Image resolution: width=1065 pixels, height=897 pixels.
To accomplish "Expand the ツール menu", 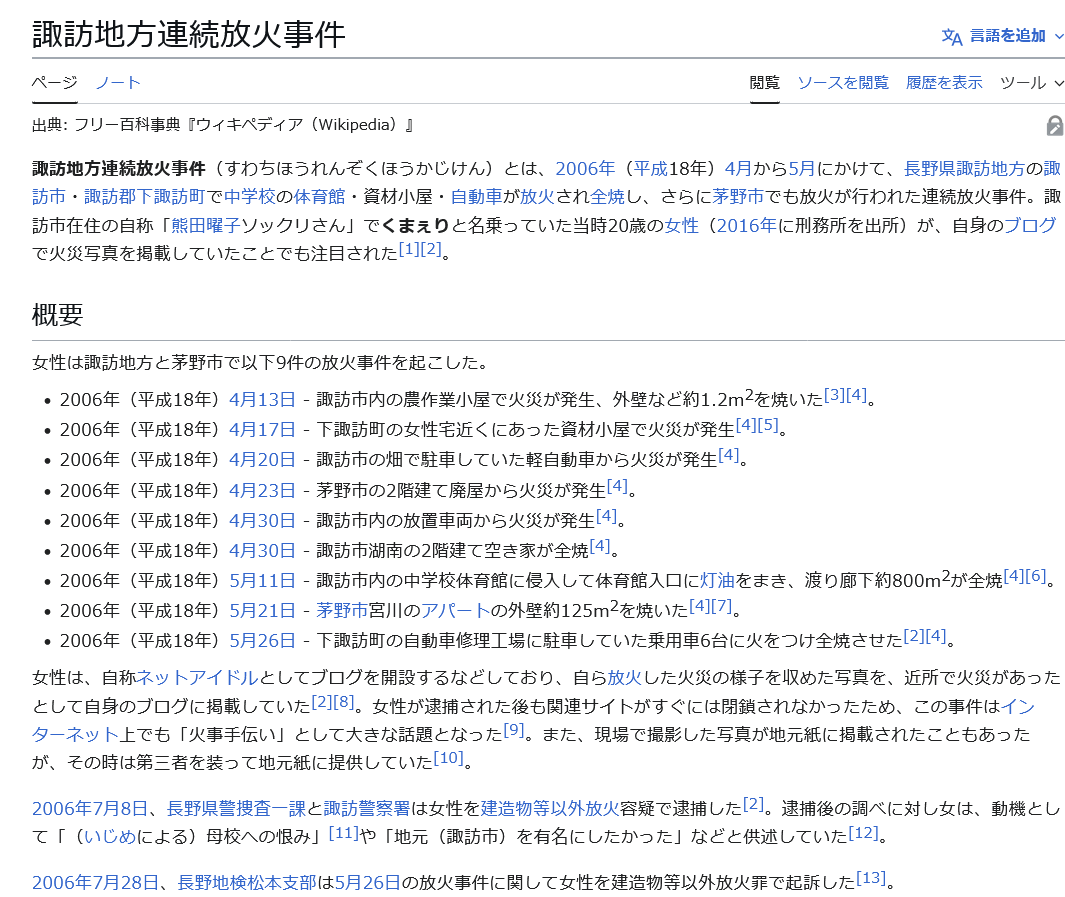I will pyautogui.click(x=1032, y=83).
